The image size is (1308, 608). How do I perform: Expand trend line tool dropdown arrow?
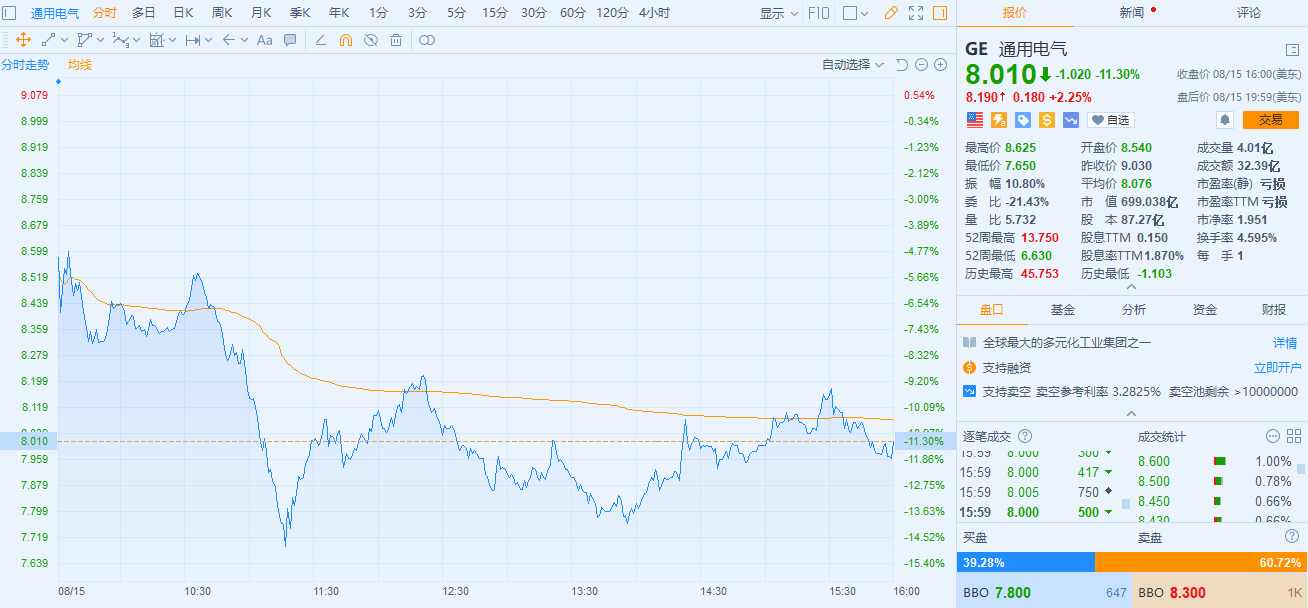[65, 40]
